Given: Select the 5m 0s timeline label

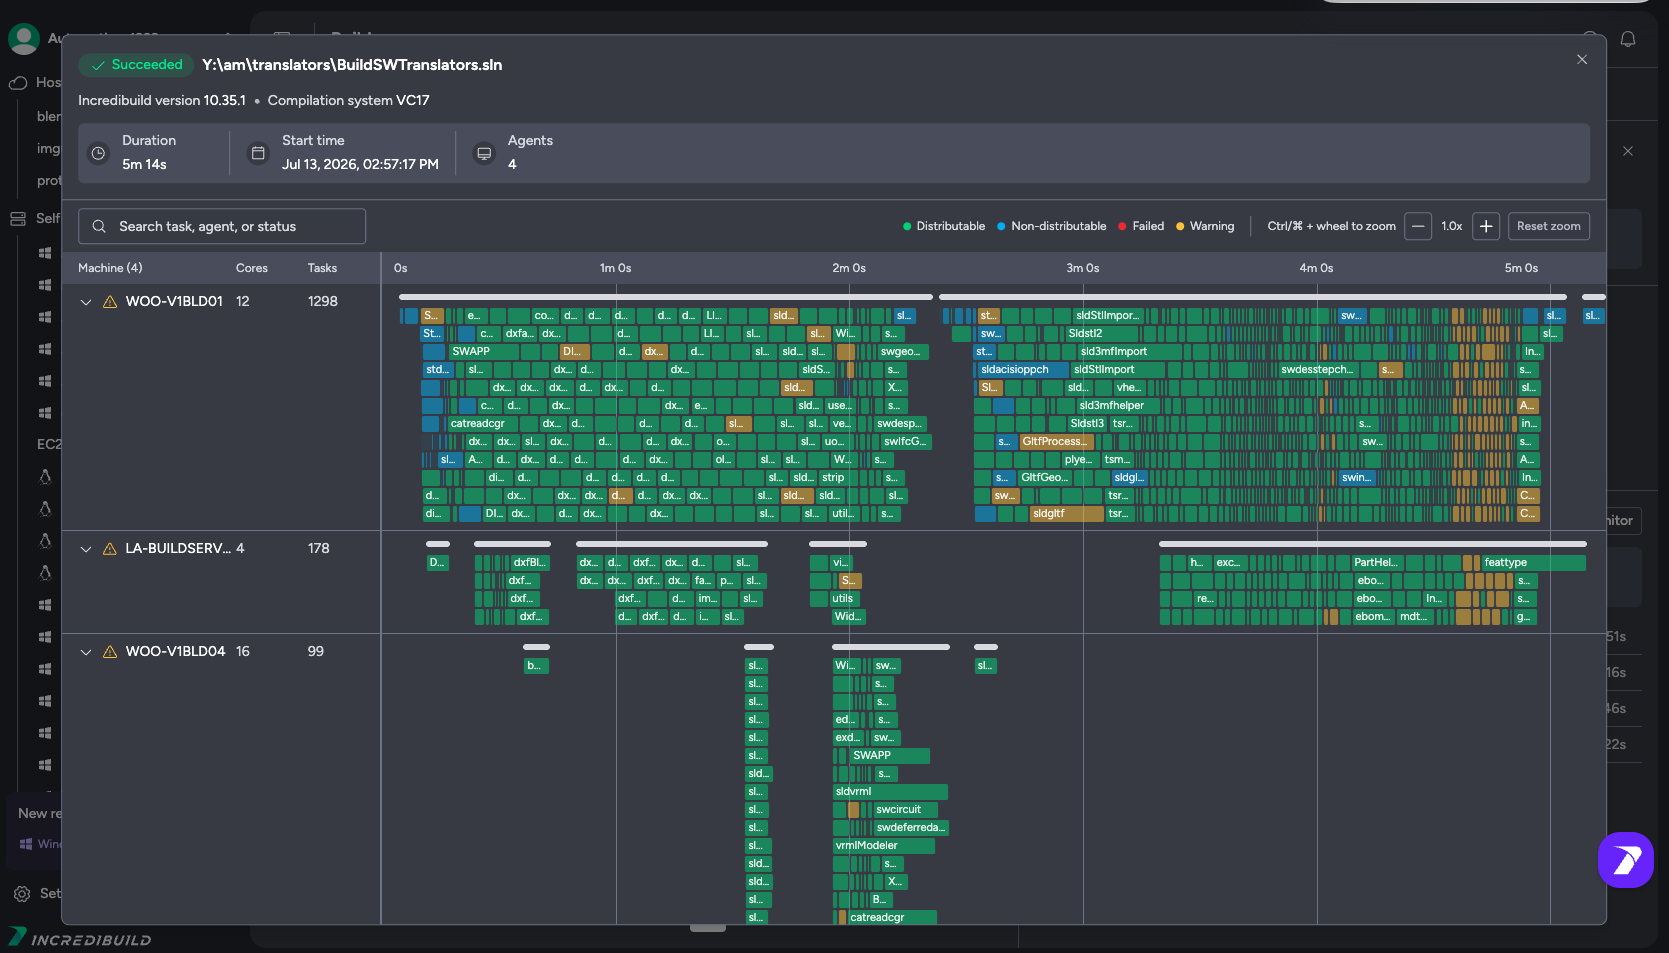Looking at the screenshot, I should click(x=1521, y=268).
